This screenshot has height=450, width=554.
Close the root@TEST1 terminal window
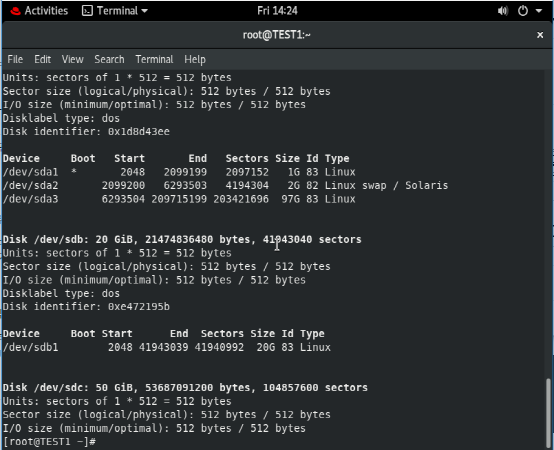540,35
